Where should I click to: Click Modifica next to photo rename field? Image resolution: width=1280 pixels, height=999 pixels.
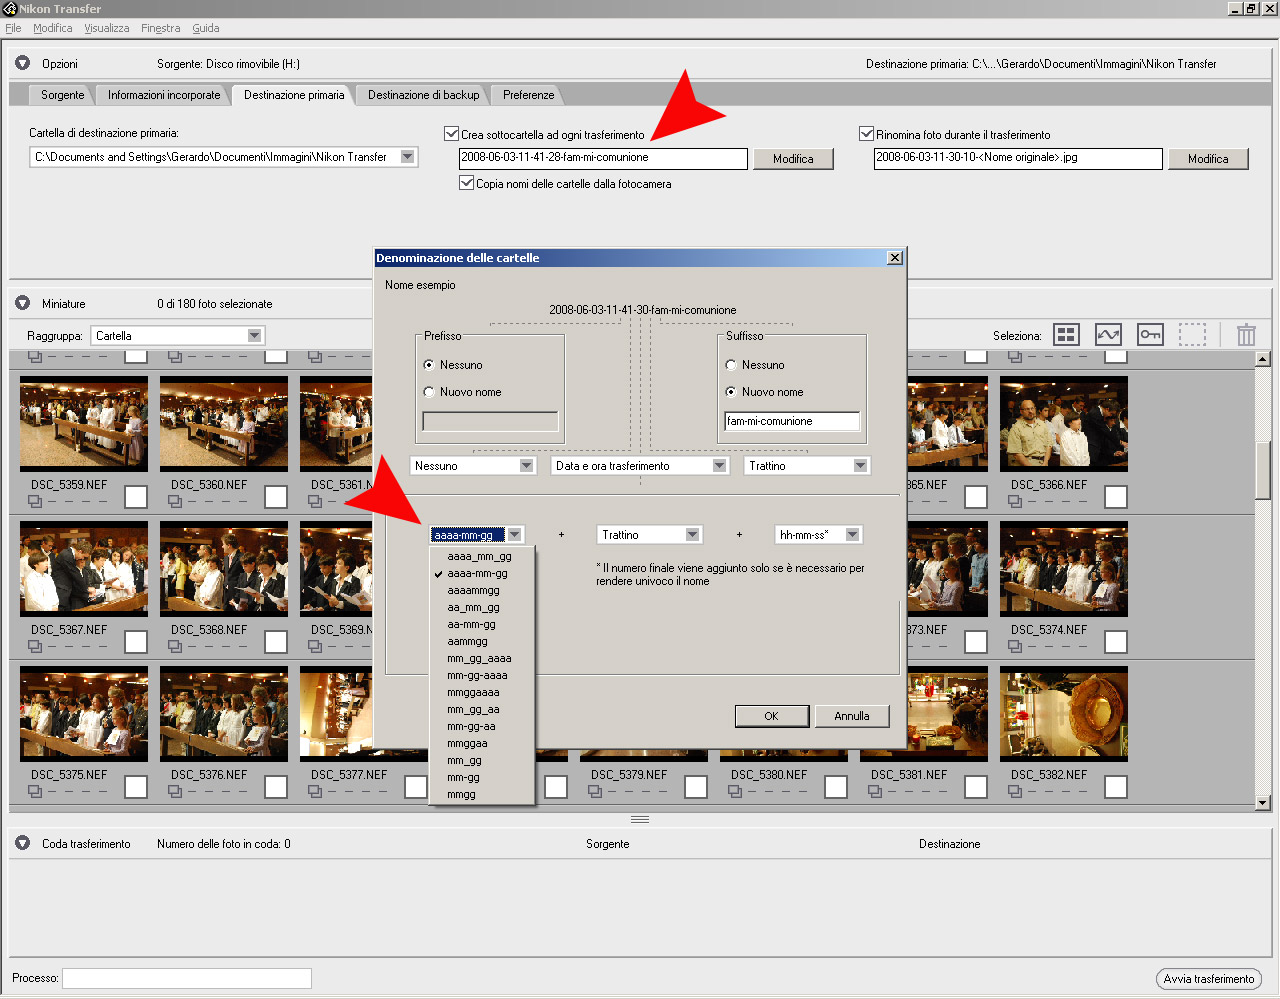pyautogui.click(x=1208, y=159)
